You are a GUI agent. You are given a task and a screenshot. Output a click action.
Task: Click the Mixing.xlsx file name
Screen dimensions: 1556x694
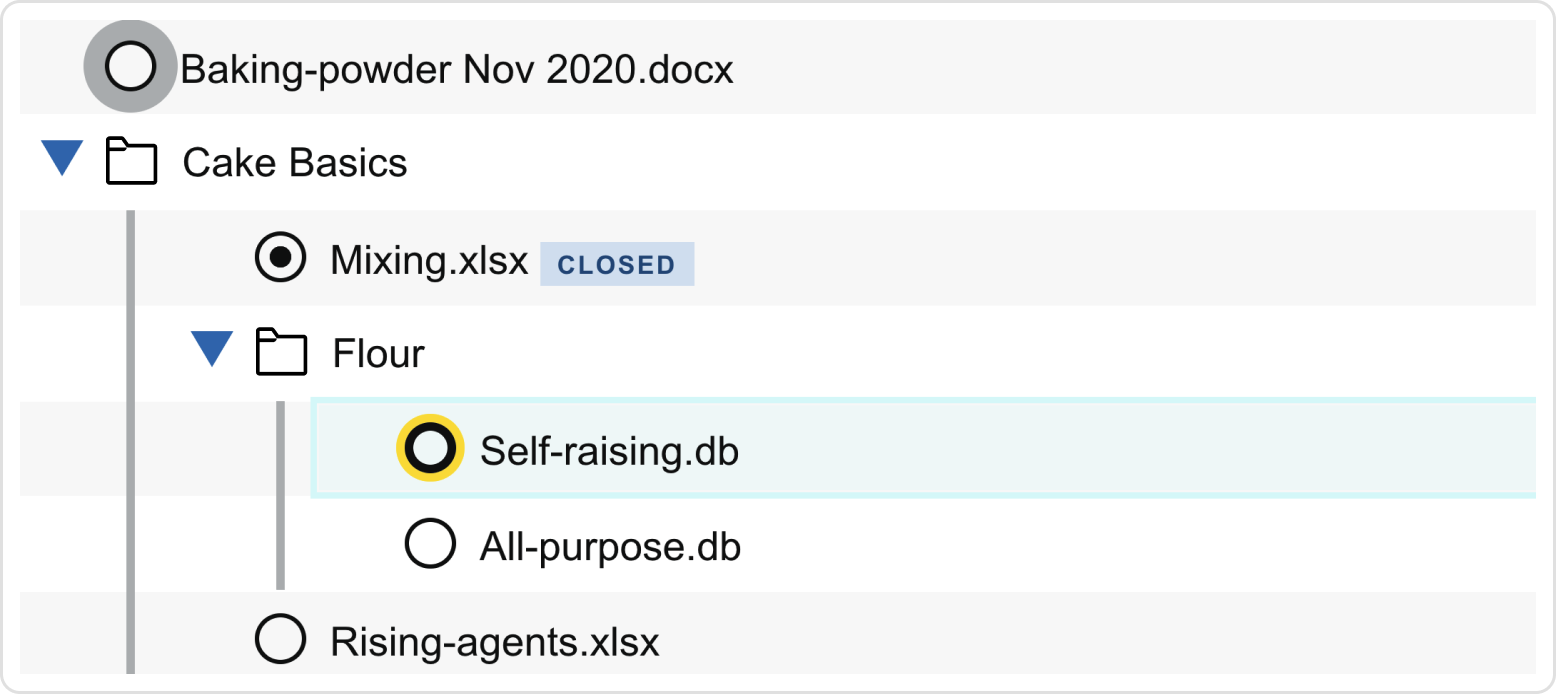(x=429, y=261)
